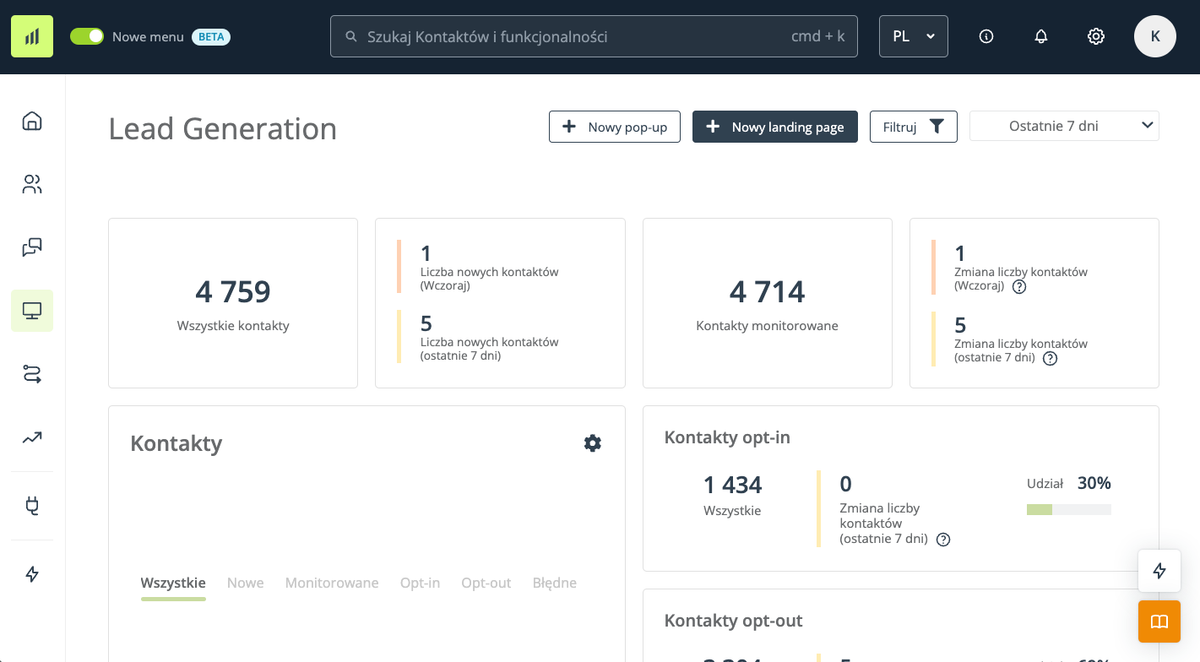
Task: Click Liczba nowych kontaktów (ostatnie 7 dni) text
Action: pyautogui.click(x=489, y=348)
